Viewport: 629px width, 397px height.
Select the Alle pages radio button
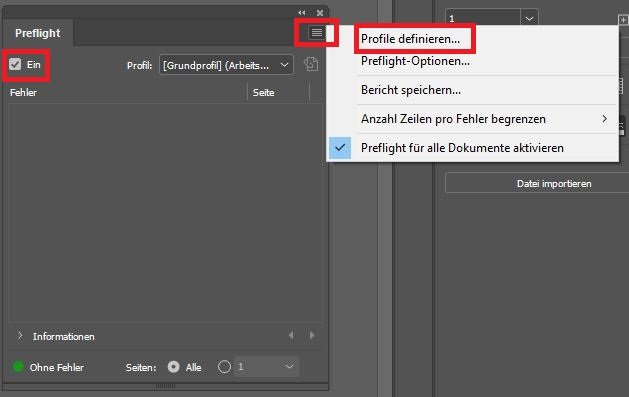click(x=174, y=367)
